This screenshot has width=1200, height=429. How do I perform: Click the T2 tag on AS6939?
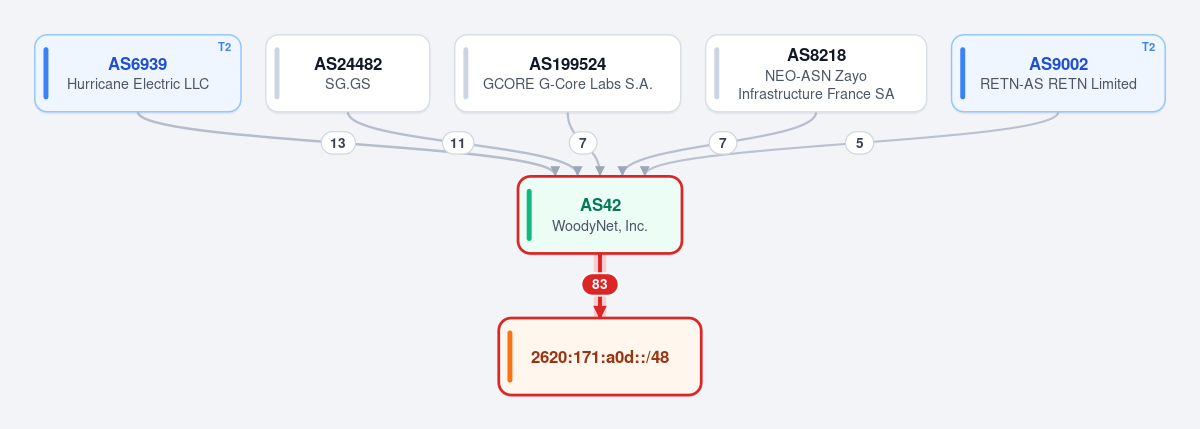(224, 47)
